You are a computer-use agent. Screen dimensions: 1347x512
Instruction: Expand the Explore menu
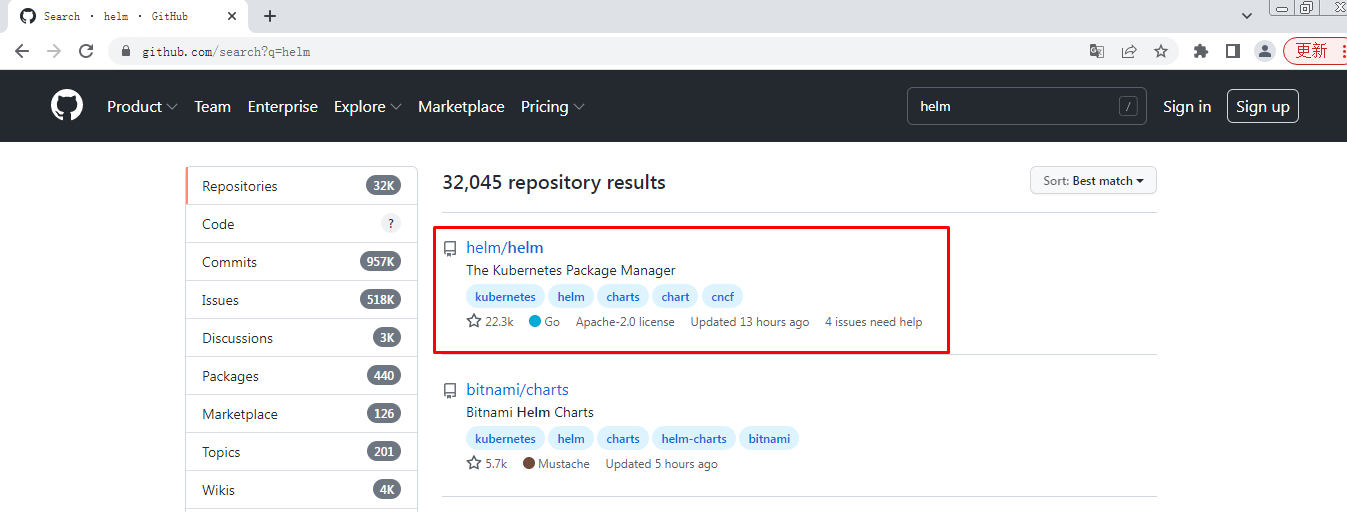368,106
